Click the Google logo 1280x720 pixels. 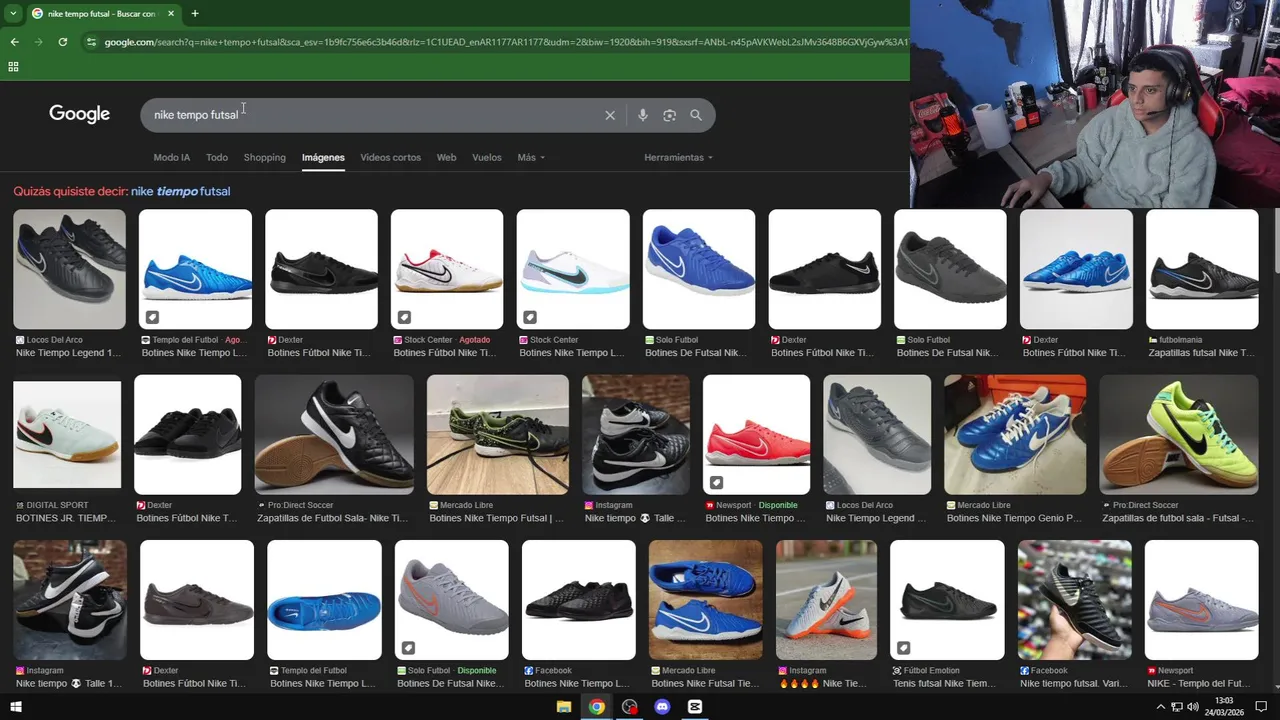[79, 114]
